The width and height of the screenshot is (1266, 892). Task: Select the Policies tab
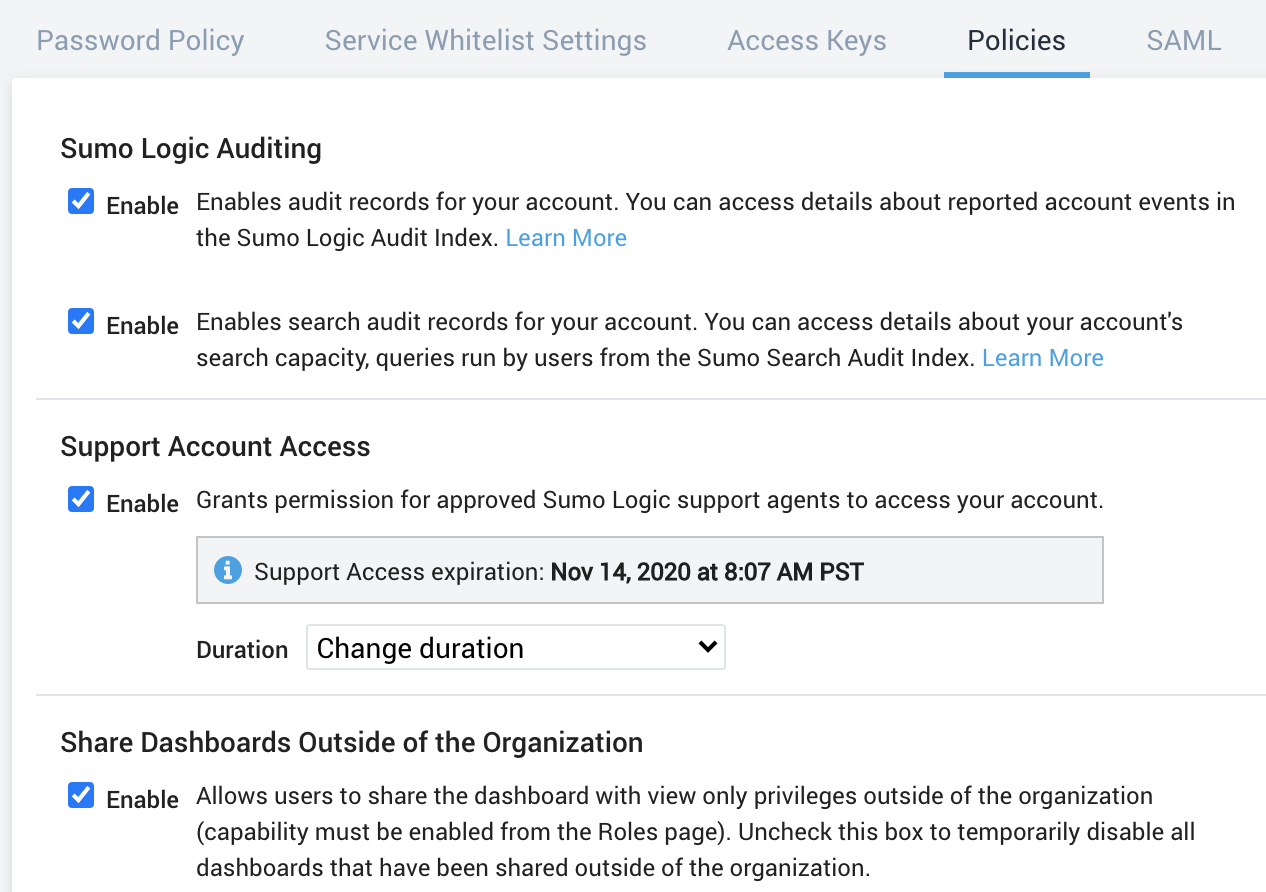tap(1016, 41)
